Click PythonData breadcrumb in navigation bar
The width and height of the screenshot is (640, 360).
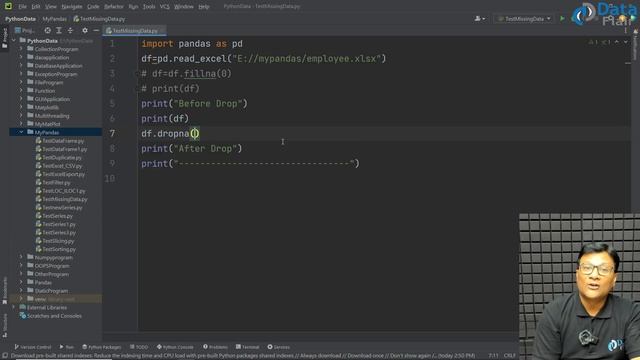20,19
